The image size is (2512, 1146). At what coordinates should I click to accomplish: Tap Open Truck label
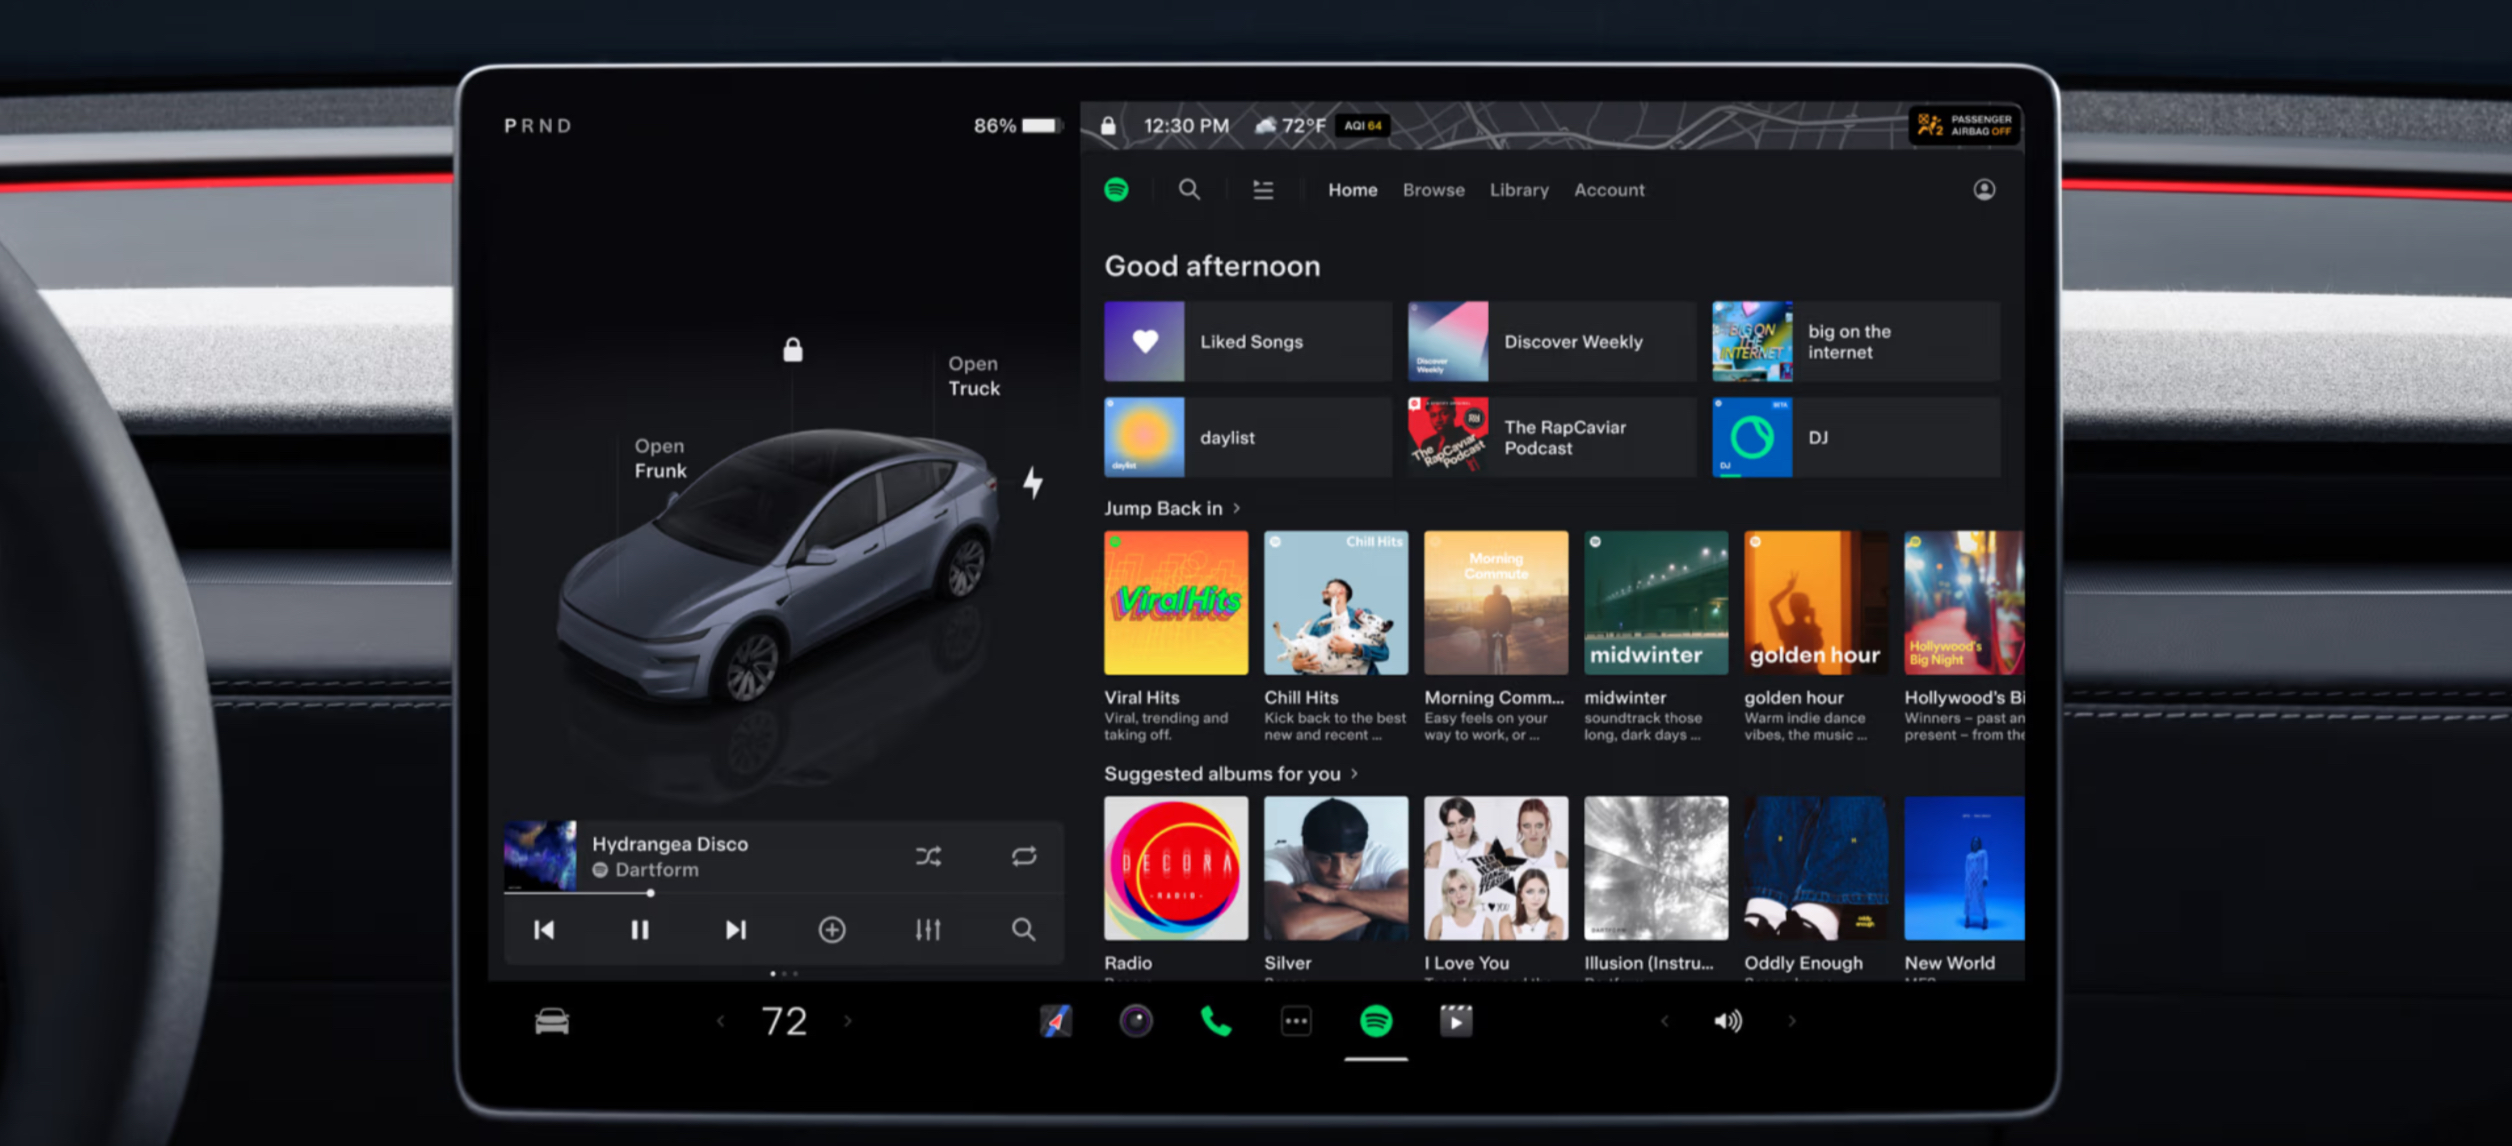pos(974,376)
